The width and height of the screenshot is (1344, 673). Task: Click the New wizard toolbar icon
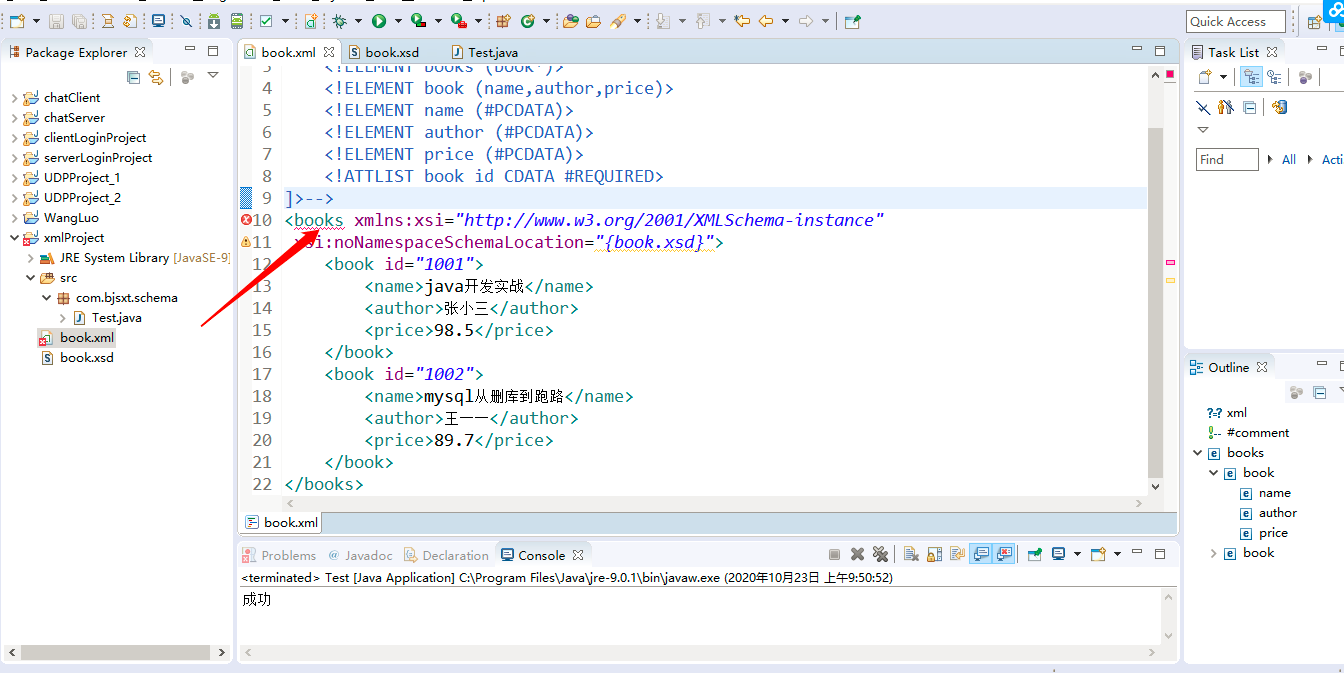(16, 21)
